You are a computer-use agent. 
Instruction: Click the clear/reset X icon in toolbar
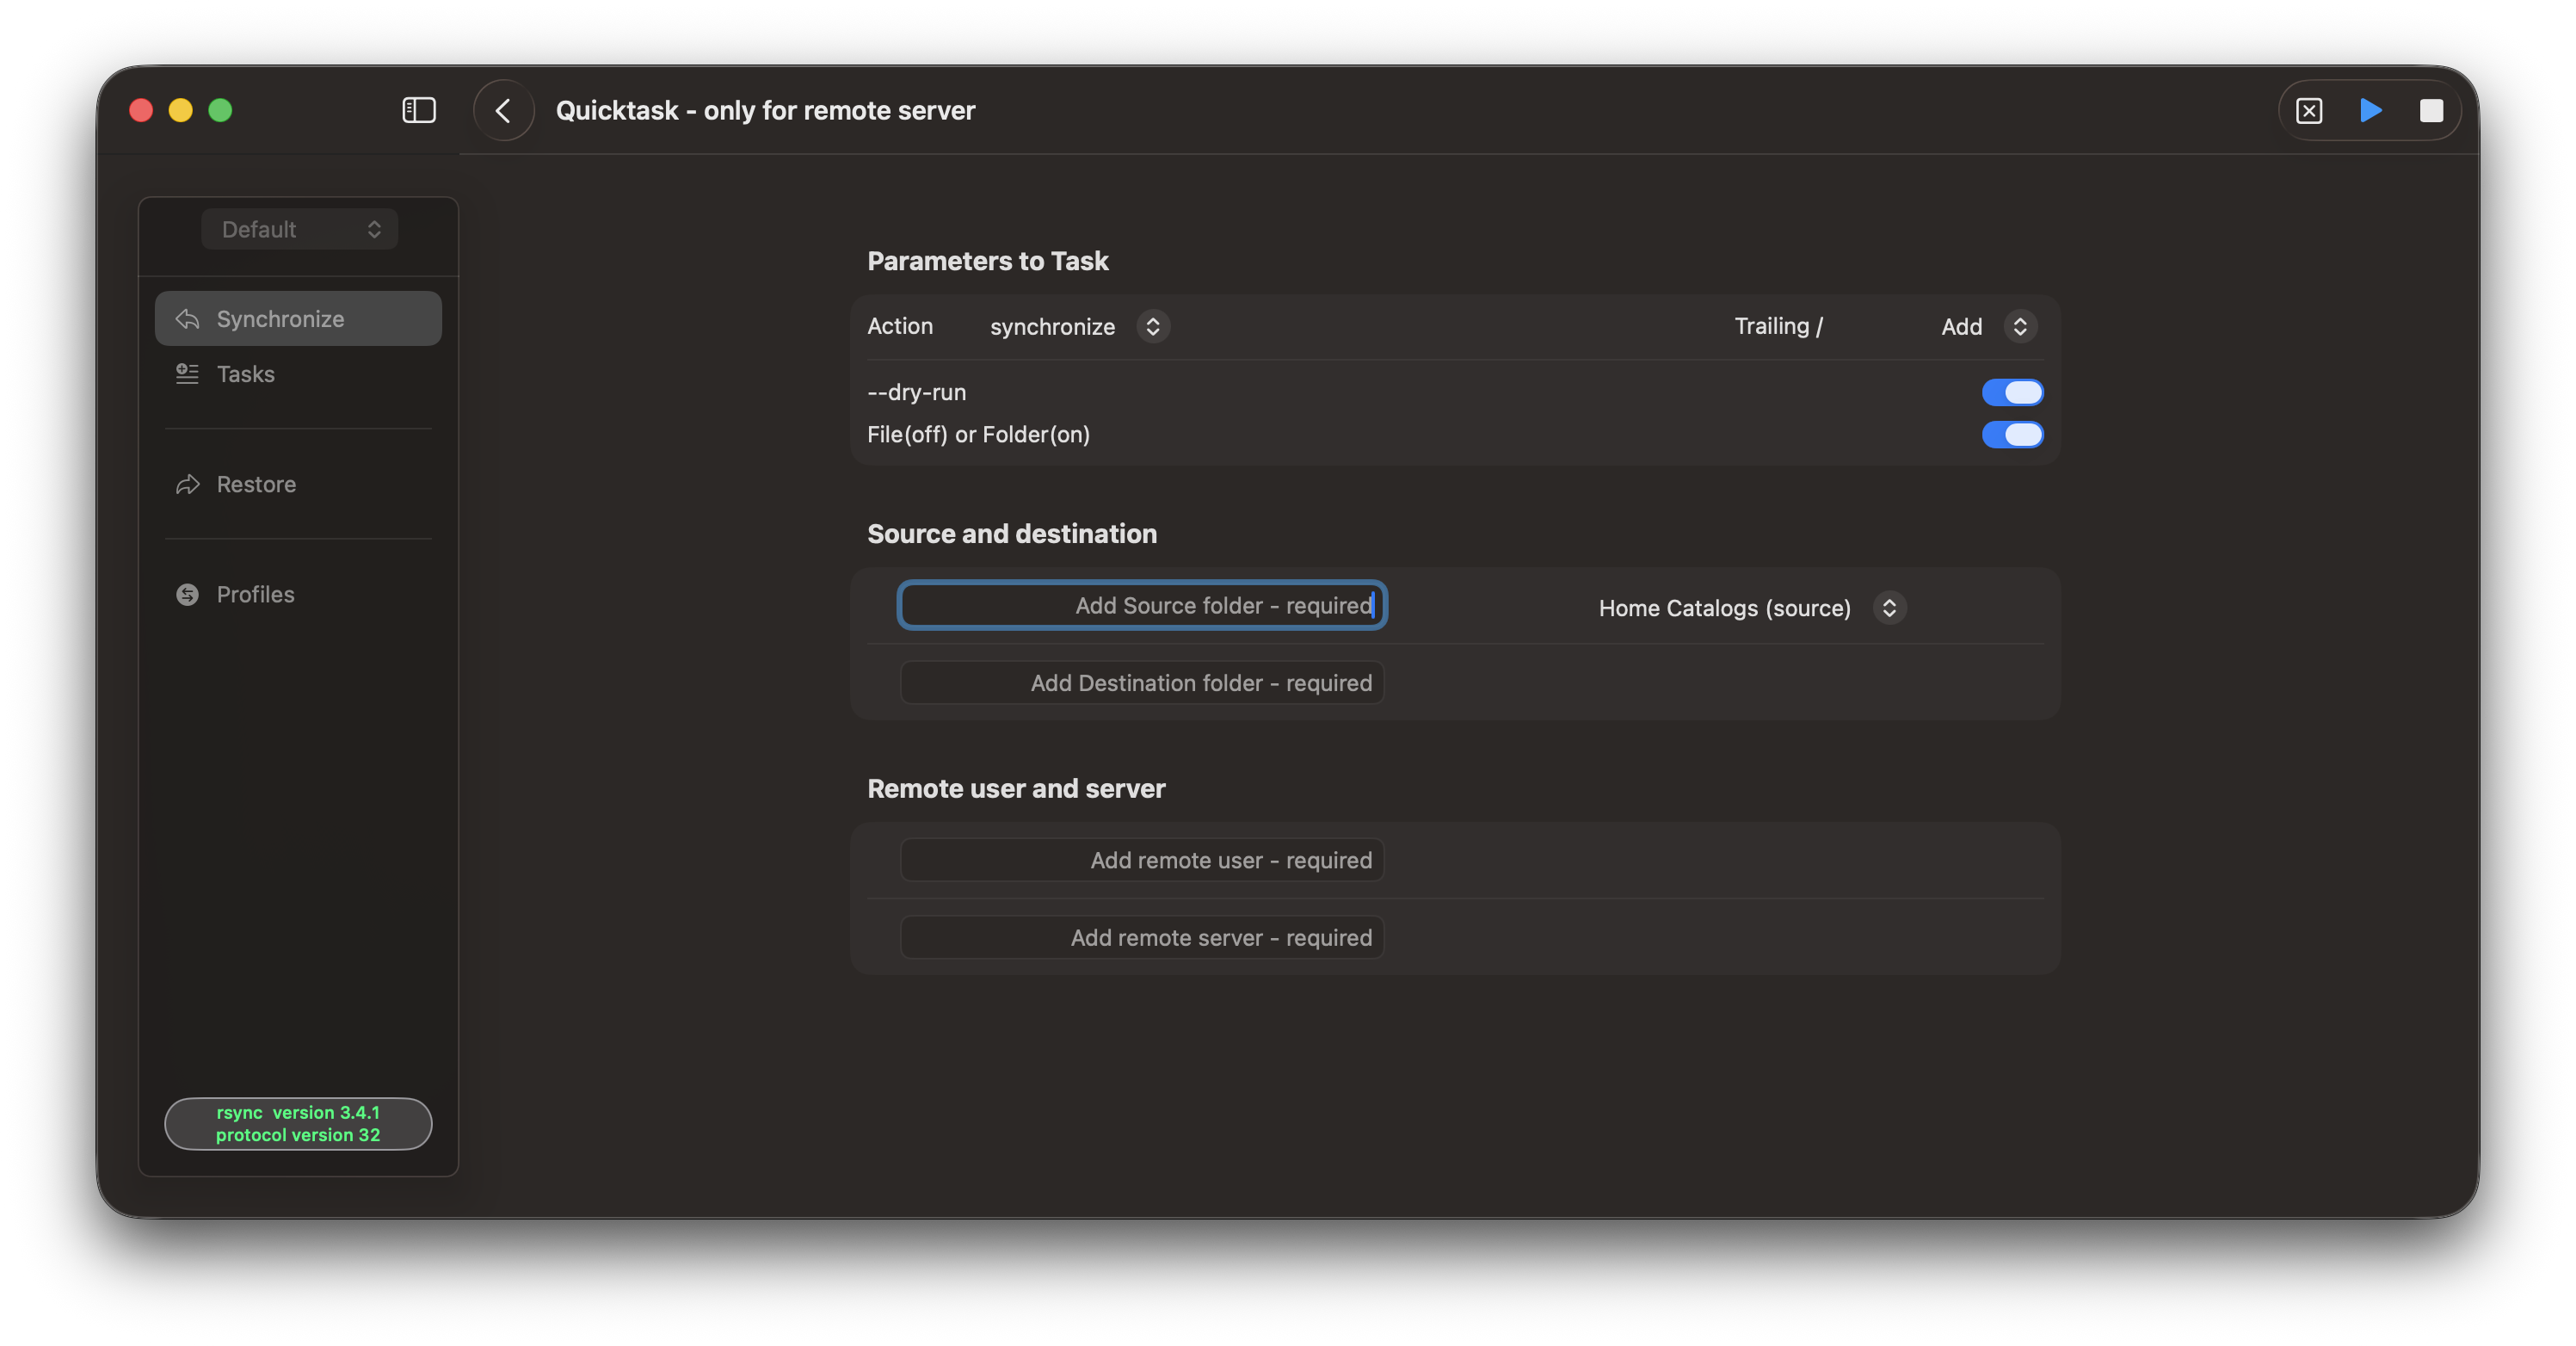[x=2308, y=110]
